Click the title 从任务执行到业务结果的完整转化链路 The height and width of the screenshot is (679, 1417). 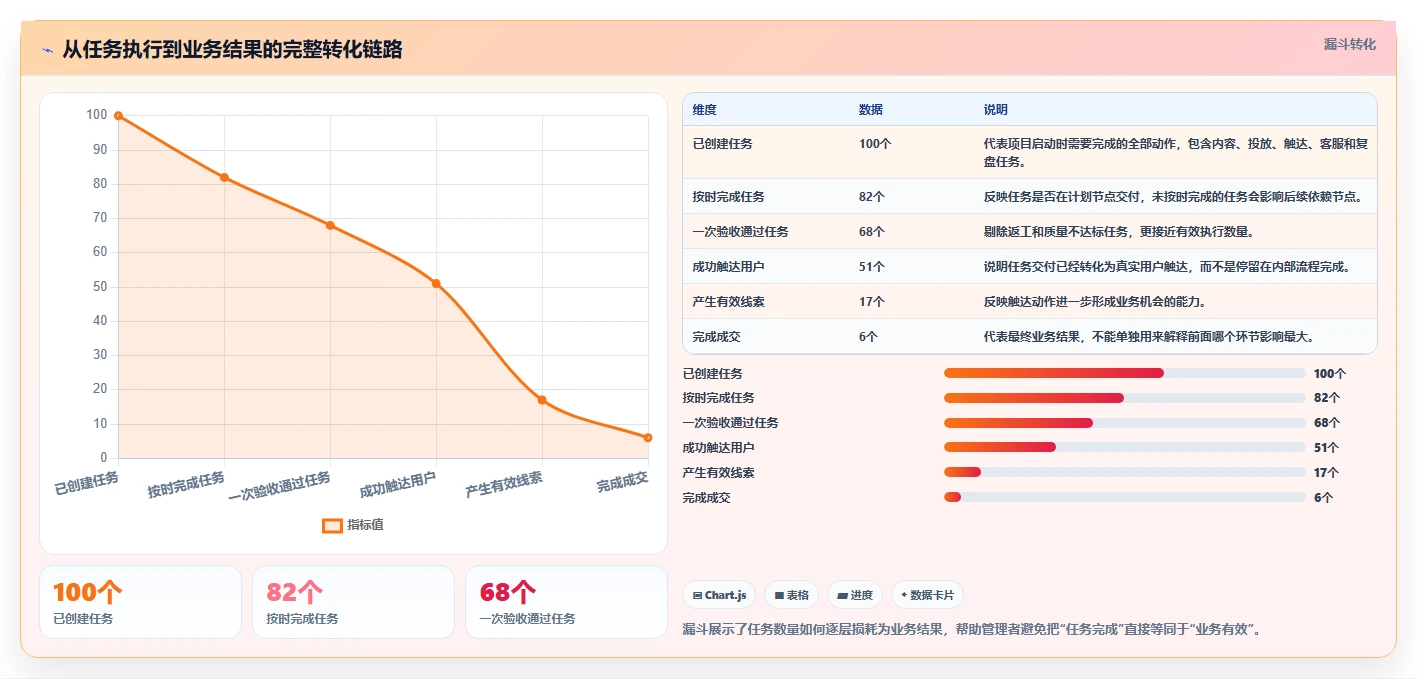[232, 49]
